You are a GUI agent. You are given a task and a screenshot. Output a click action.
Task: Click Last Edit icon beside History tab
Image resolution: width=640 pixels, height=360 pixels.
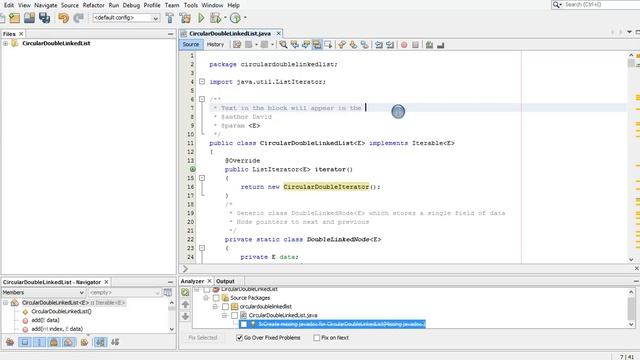tap(237, 44)
